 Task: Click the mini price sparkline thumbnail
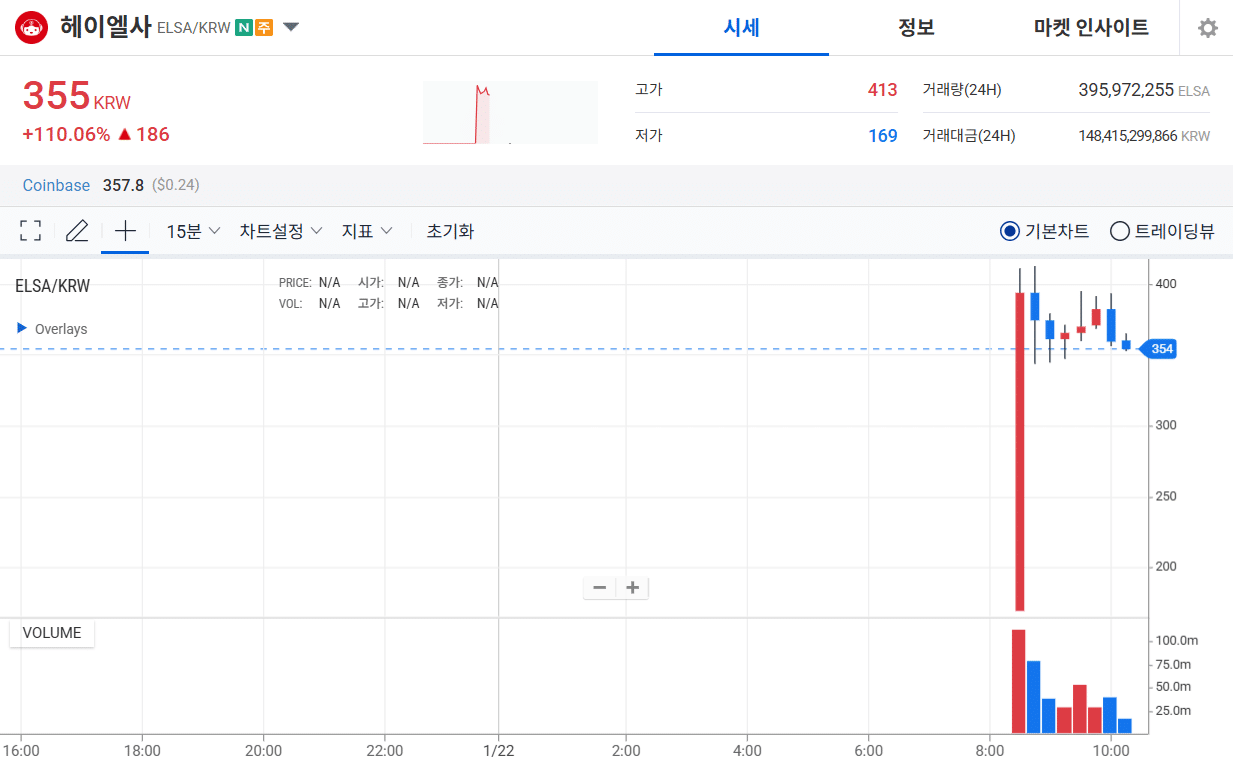tap(510, 112)
